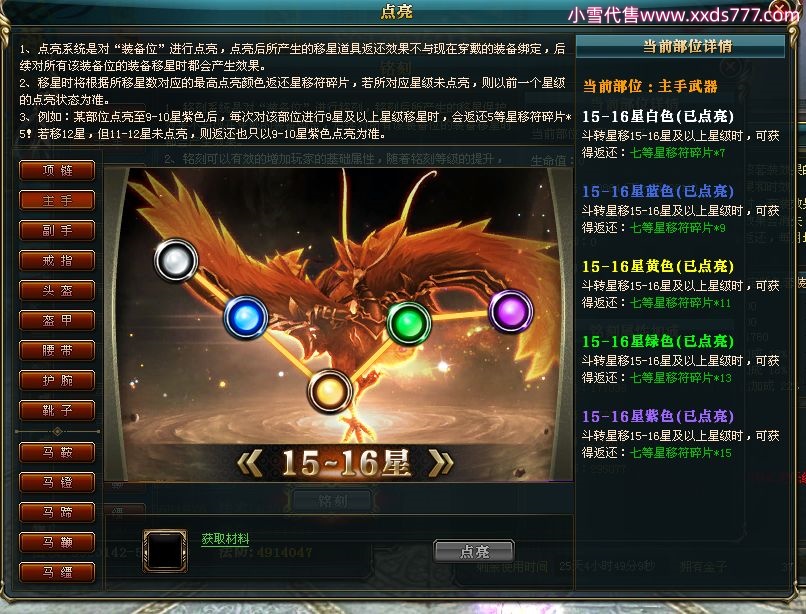This screenshot has height=614, width=806.
Task: Choose the 马鞍 mount slot
Action: (57, 453)
